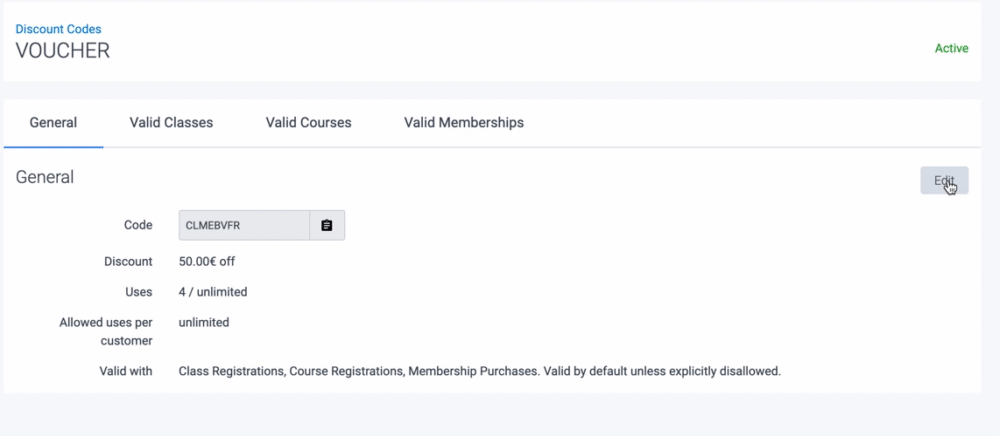Go back to Discount Codes list

(58, 29)
